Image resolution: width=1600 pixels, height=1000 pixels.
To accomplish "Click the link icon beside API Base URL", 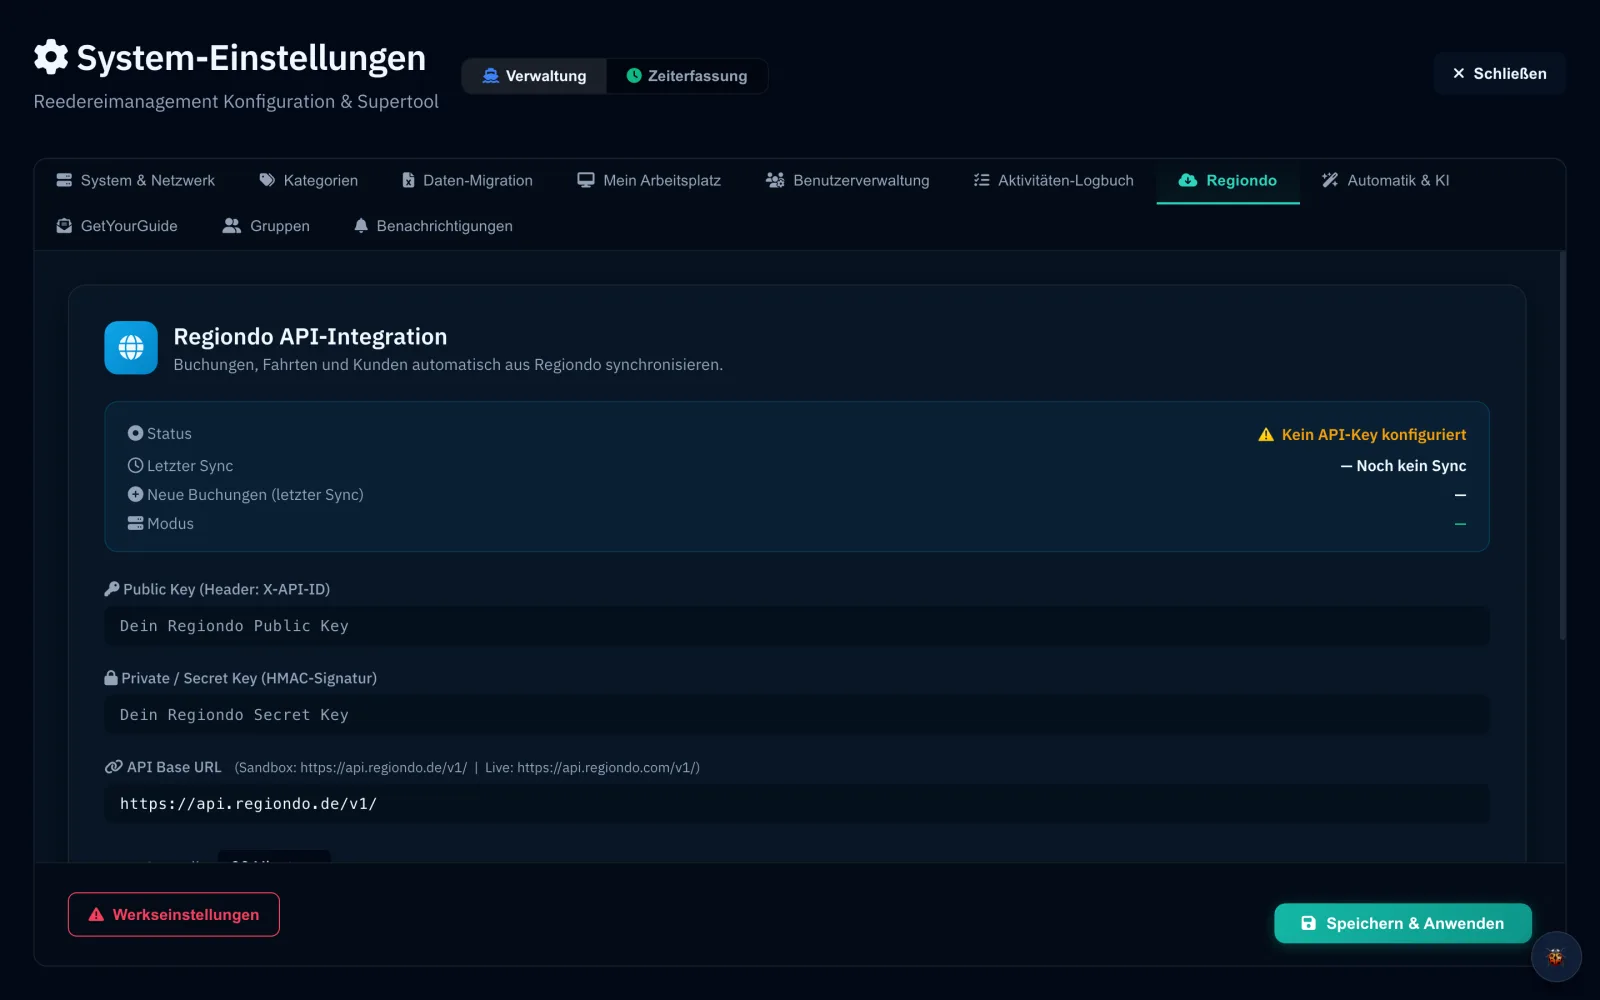I will tap(114, 767).
